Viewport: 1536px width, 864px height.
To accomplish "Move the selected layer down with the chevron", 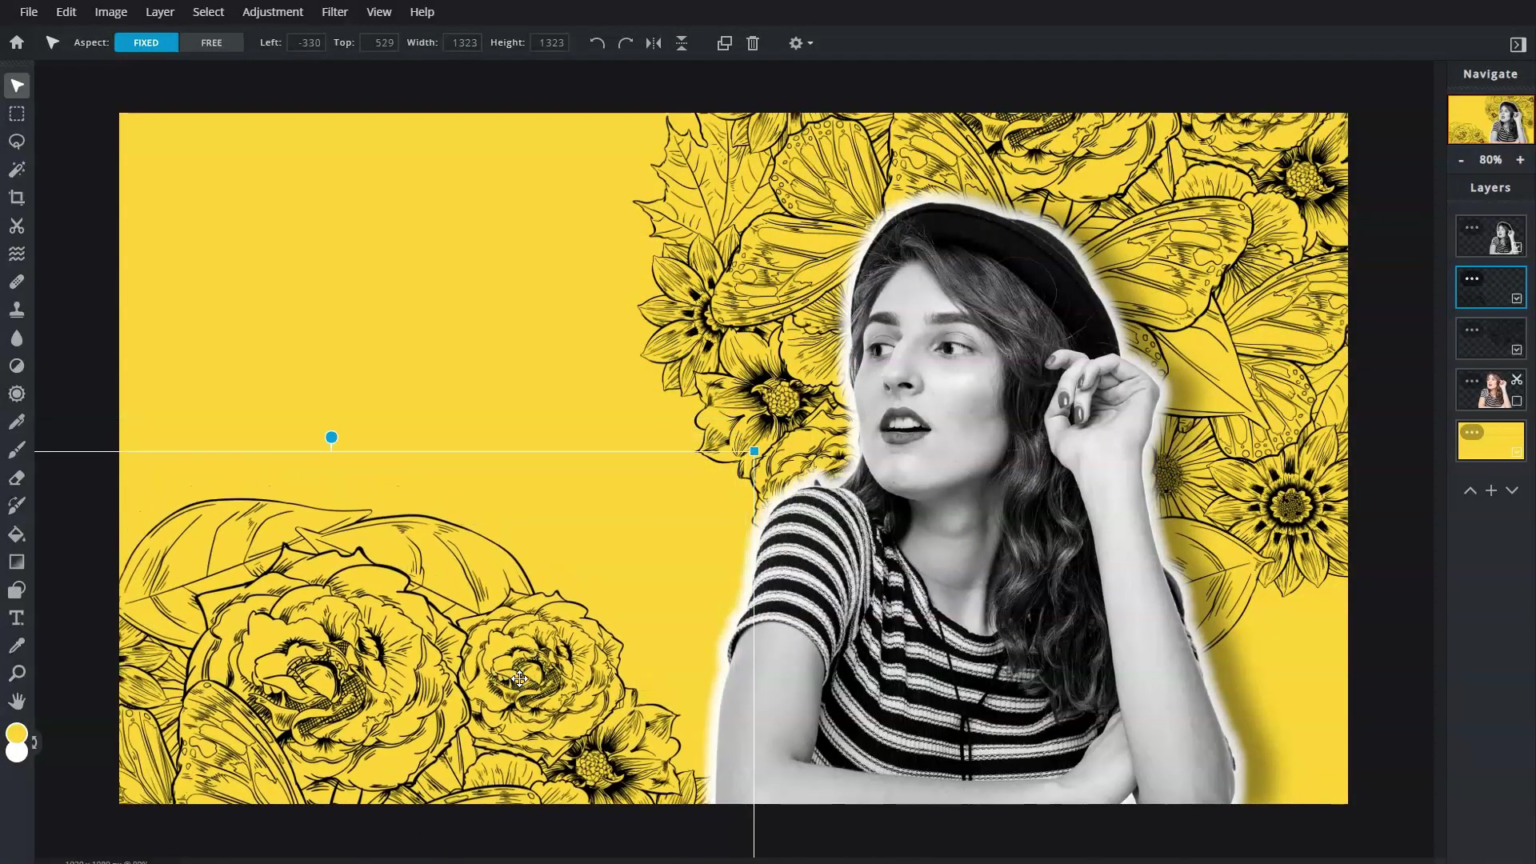I will (x=1512, y=490).
